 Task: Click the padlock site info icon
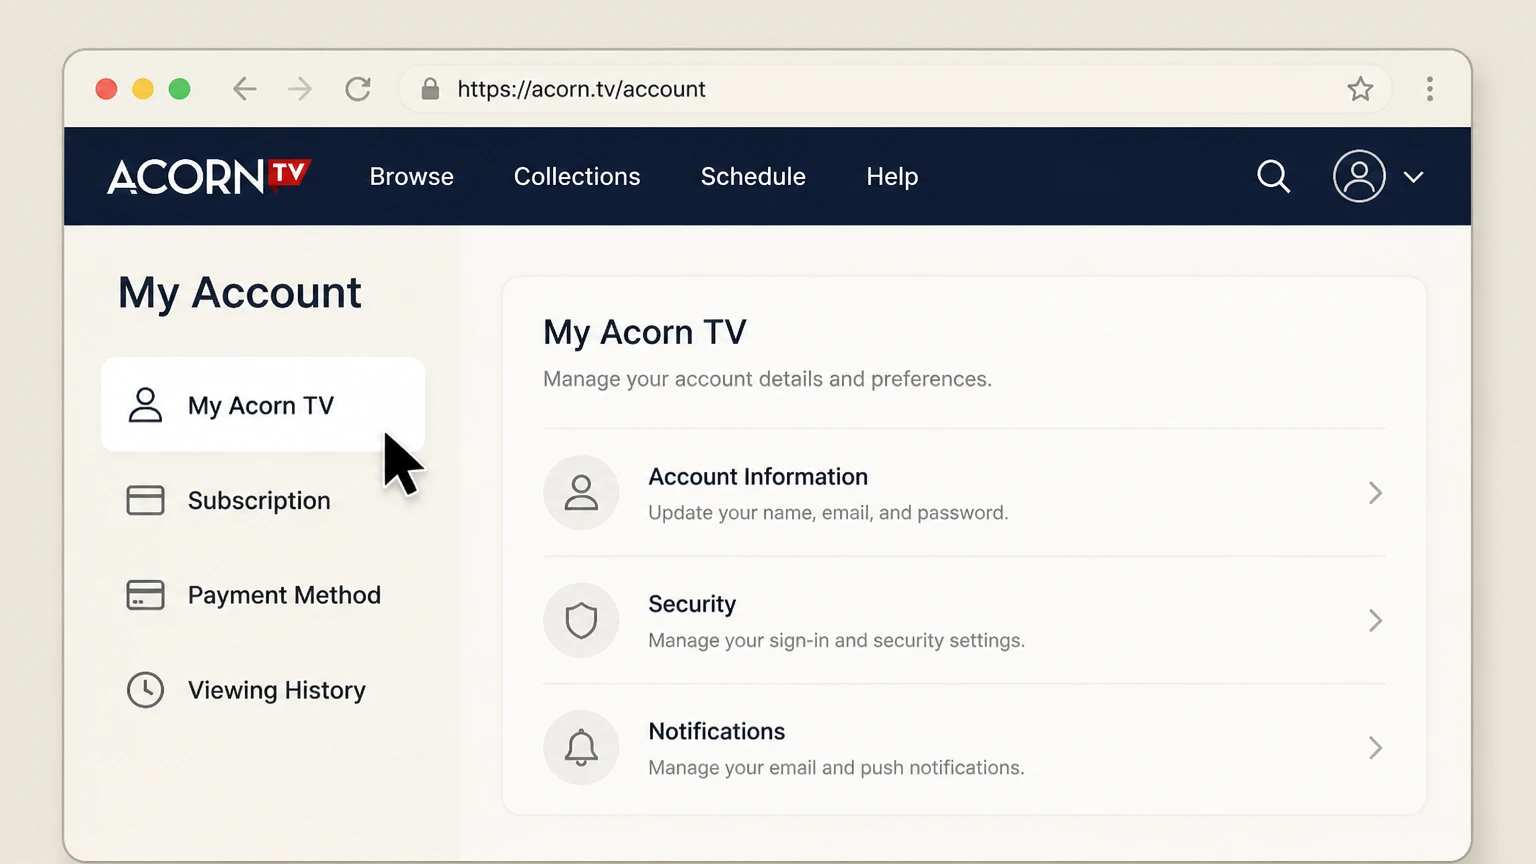coord(430,89)
